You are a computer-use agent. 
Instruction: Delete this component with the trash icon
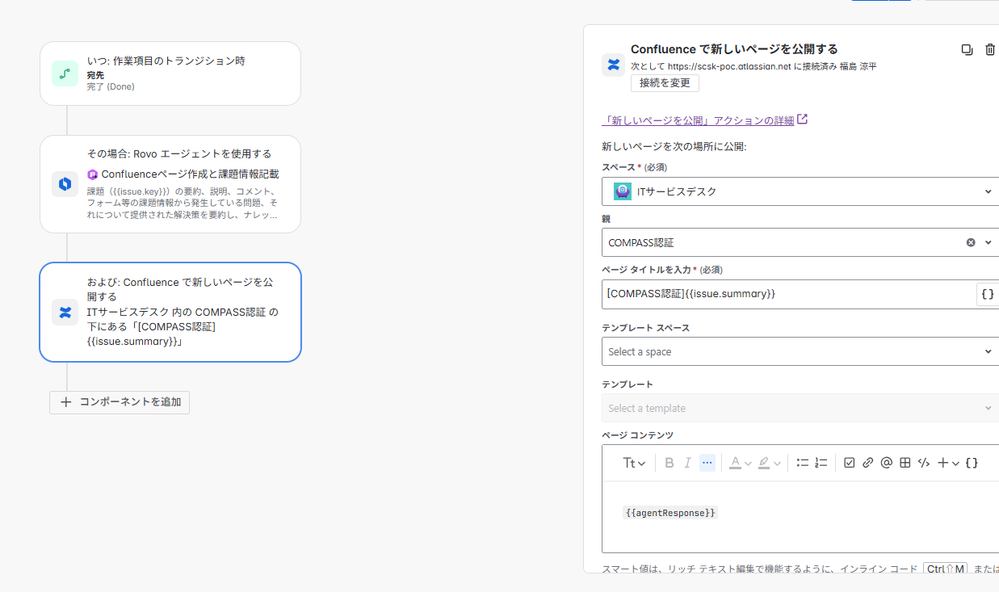coord(990,50)
